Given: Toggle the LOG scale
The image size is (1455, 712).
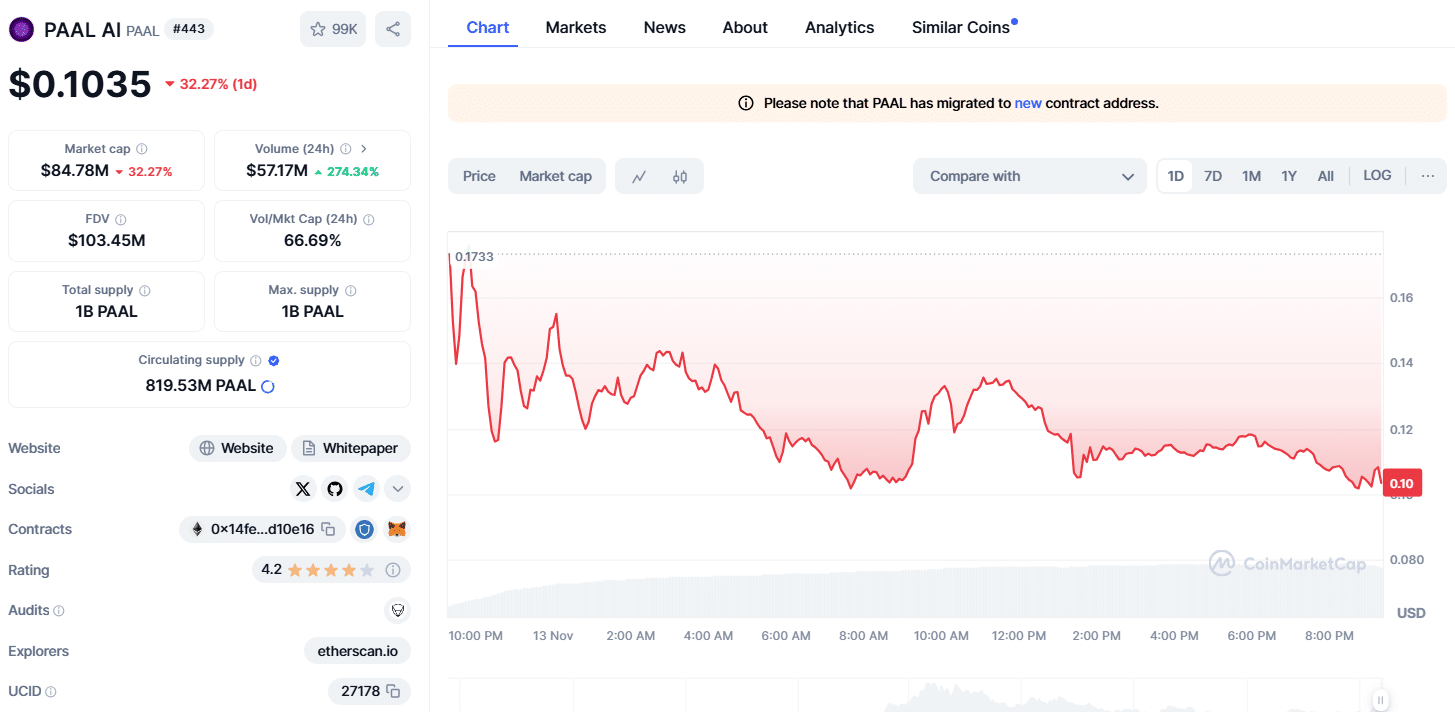Looking at the screenshot, I should pos(1377,175).
